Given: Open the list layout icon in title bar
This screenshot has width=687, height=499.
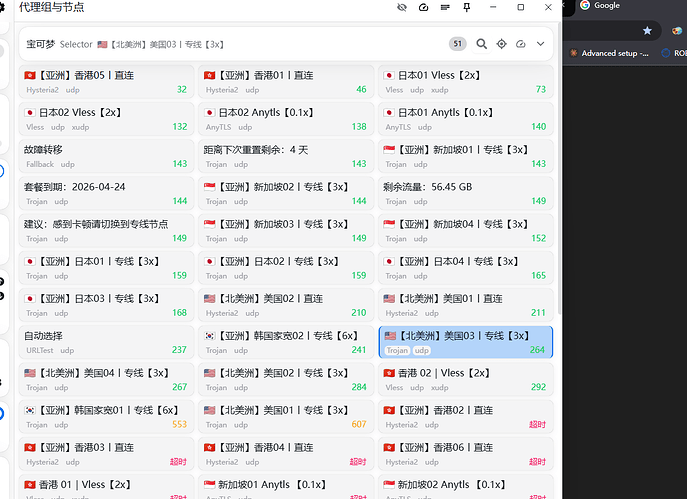Looking at the screenshot, I should [445, 7].
